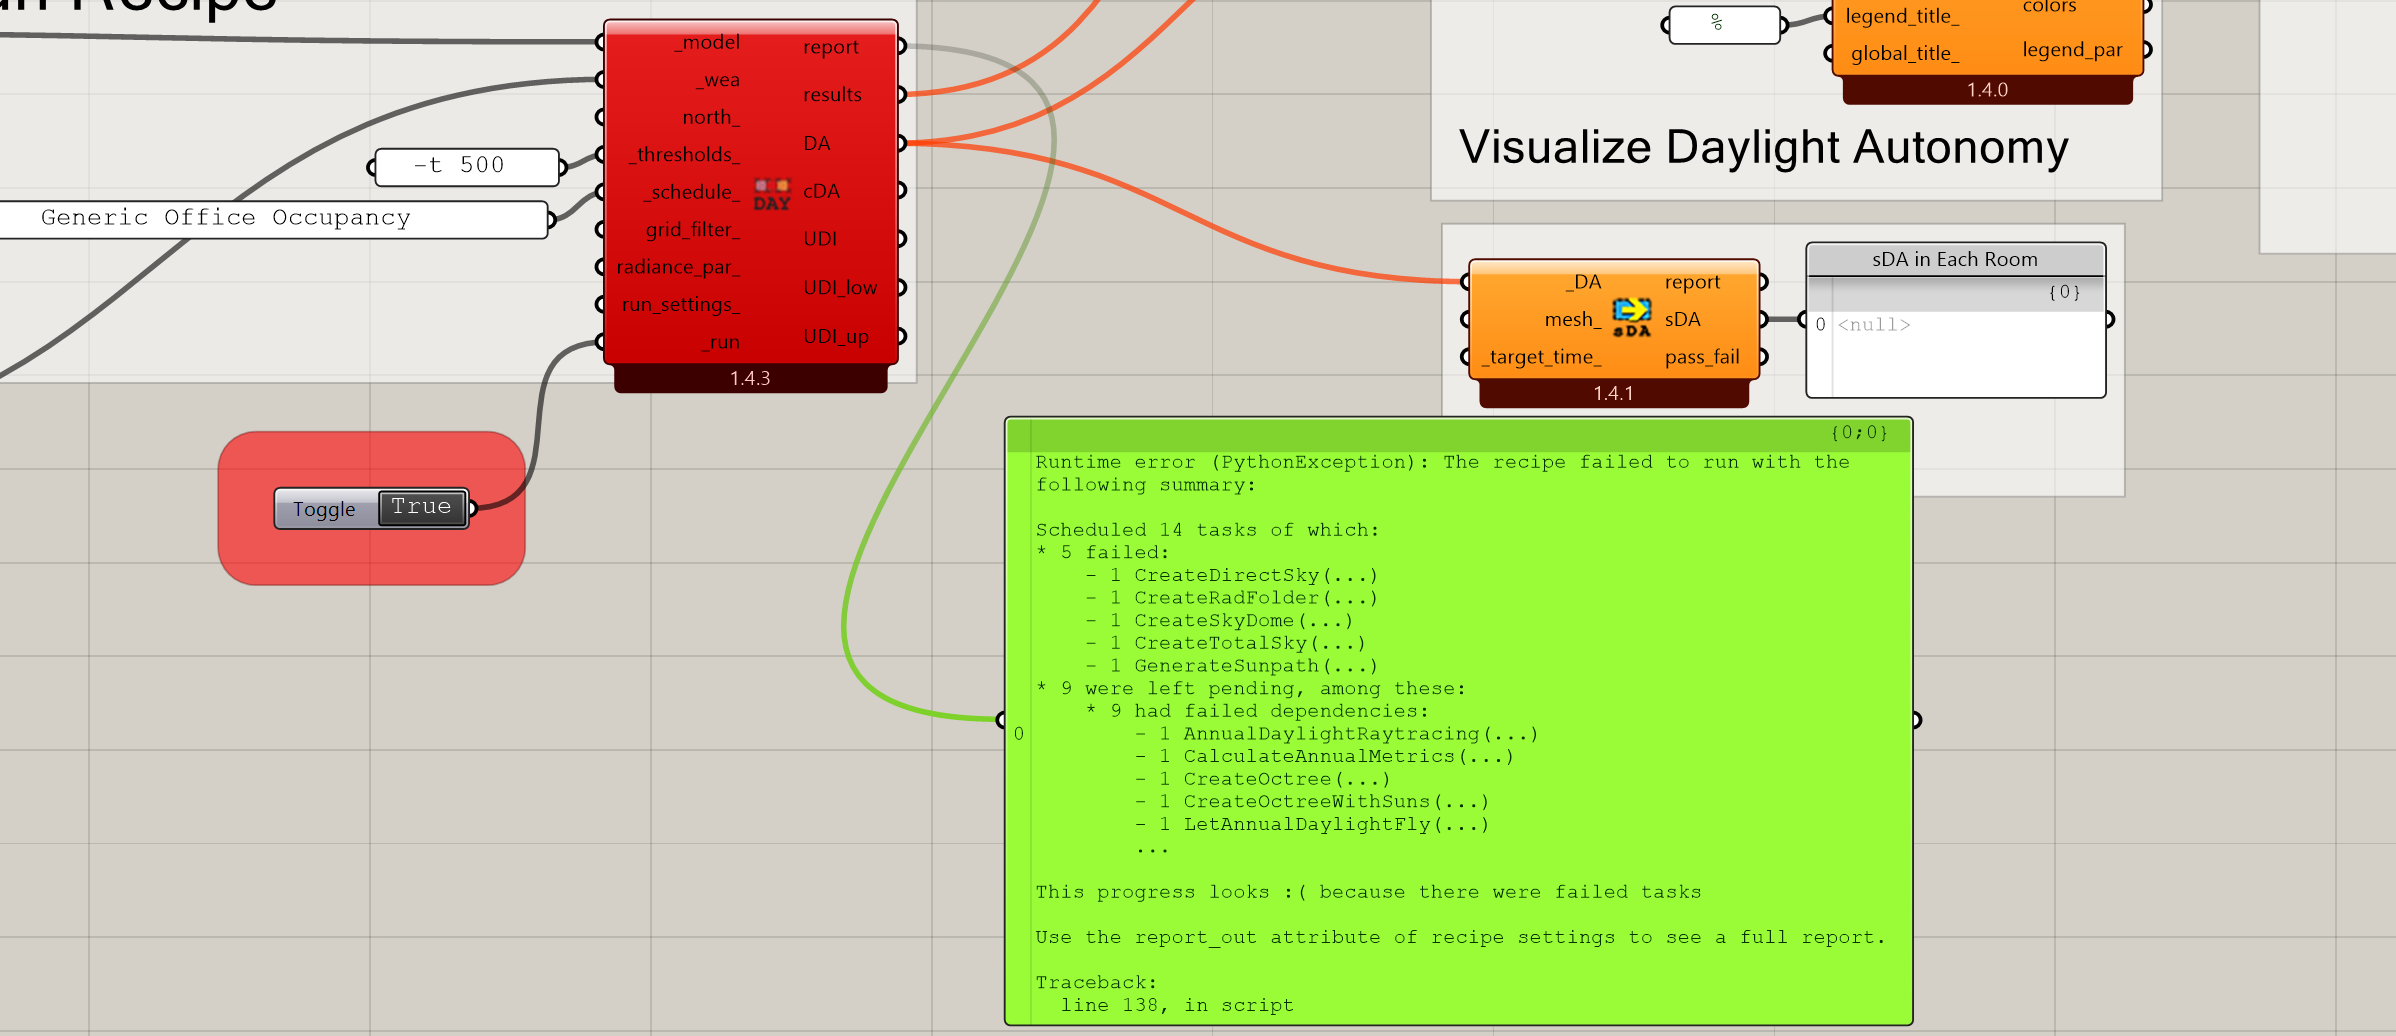Click the legend_par output parameter

(x=2071, y=50)
